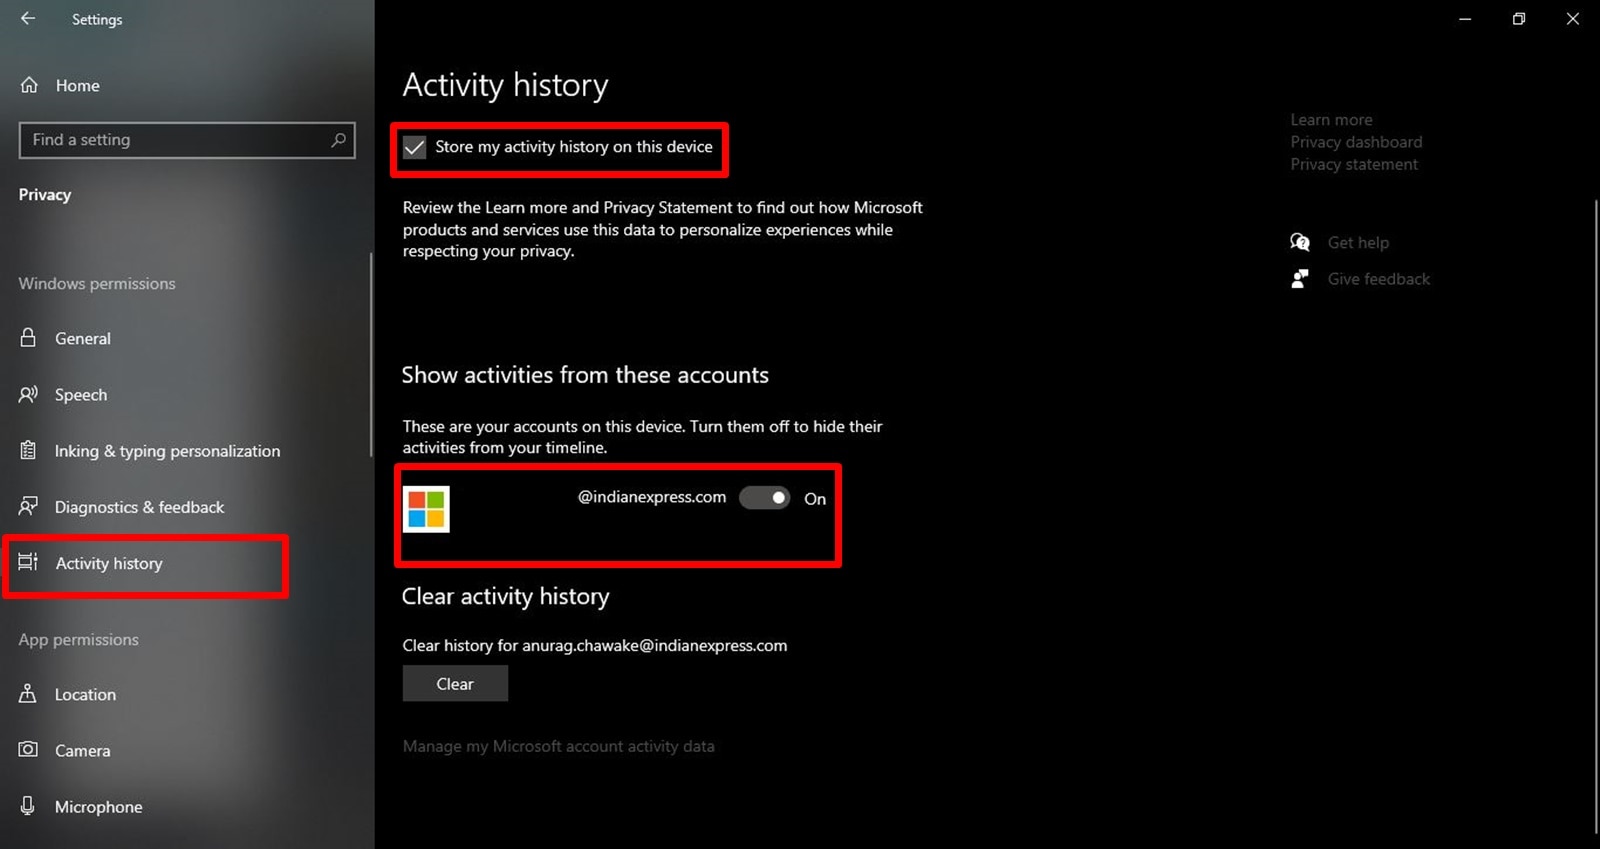
Task: Focus the Find a setting search box
Action: coord(187,140)
